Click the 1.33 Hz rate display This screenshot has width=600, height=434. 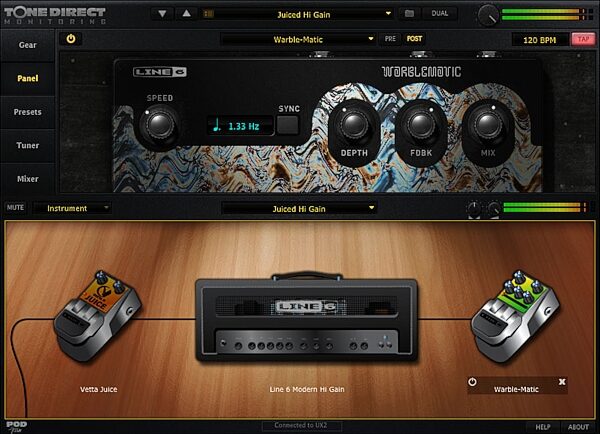pos(240,126)
